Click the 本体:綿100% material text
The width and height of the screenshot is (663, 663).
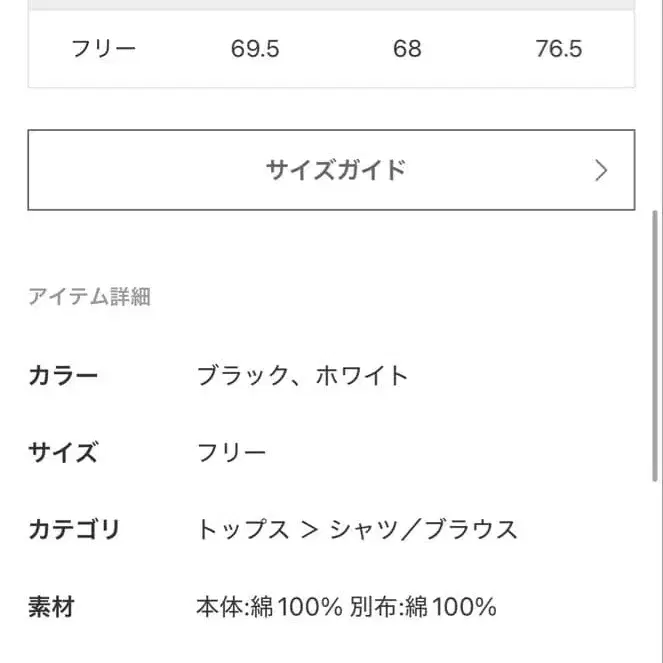pyautogui.click(x=270, y=606)
